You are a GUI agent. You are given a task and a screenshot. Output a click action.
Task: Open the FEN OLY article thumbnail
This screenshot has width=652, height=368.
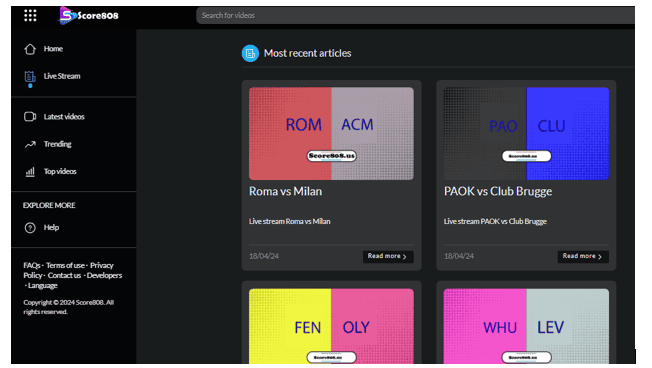coord(331,326)
